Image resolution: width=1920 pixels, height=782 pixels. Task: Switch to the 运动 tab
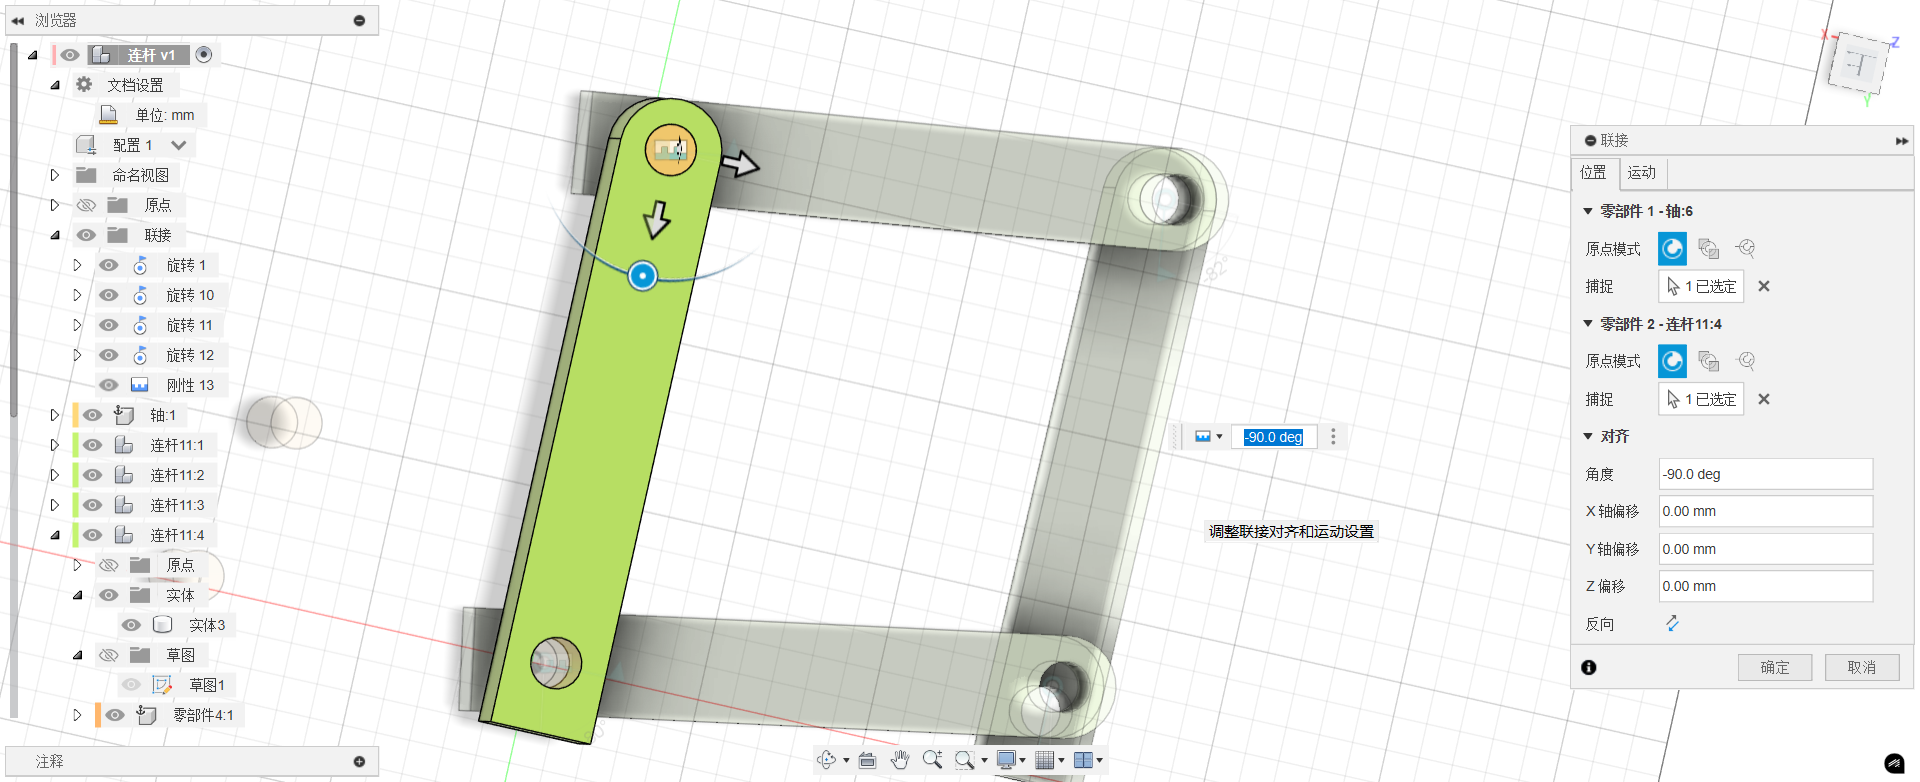1642,172
